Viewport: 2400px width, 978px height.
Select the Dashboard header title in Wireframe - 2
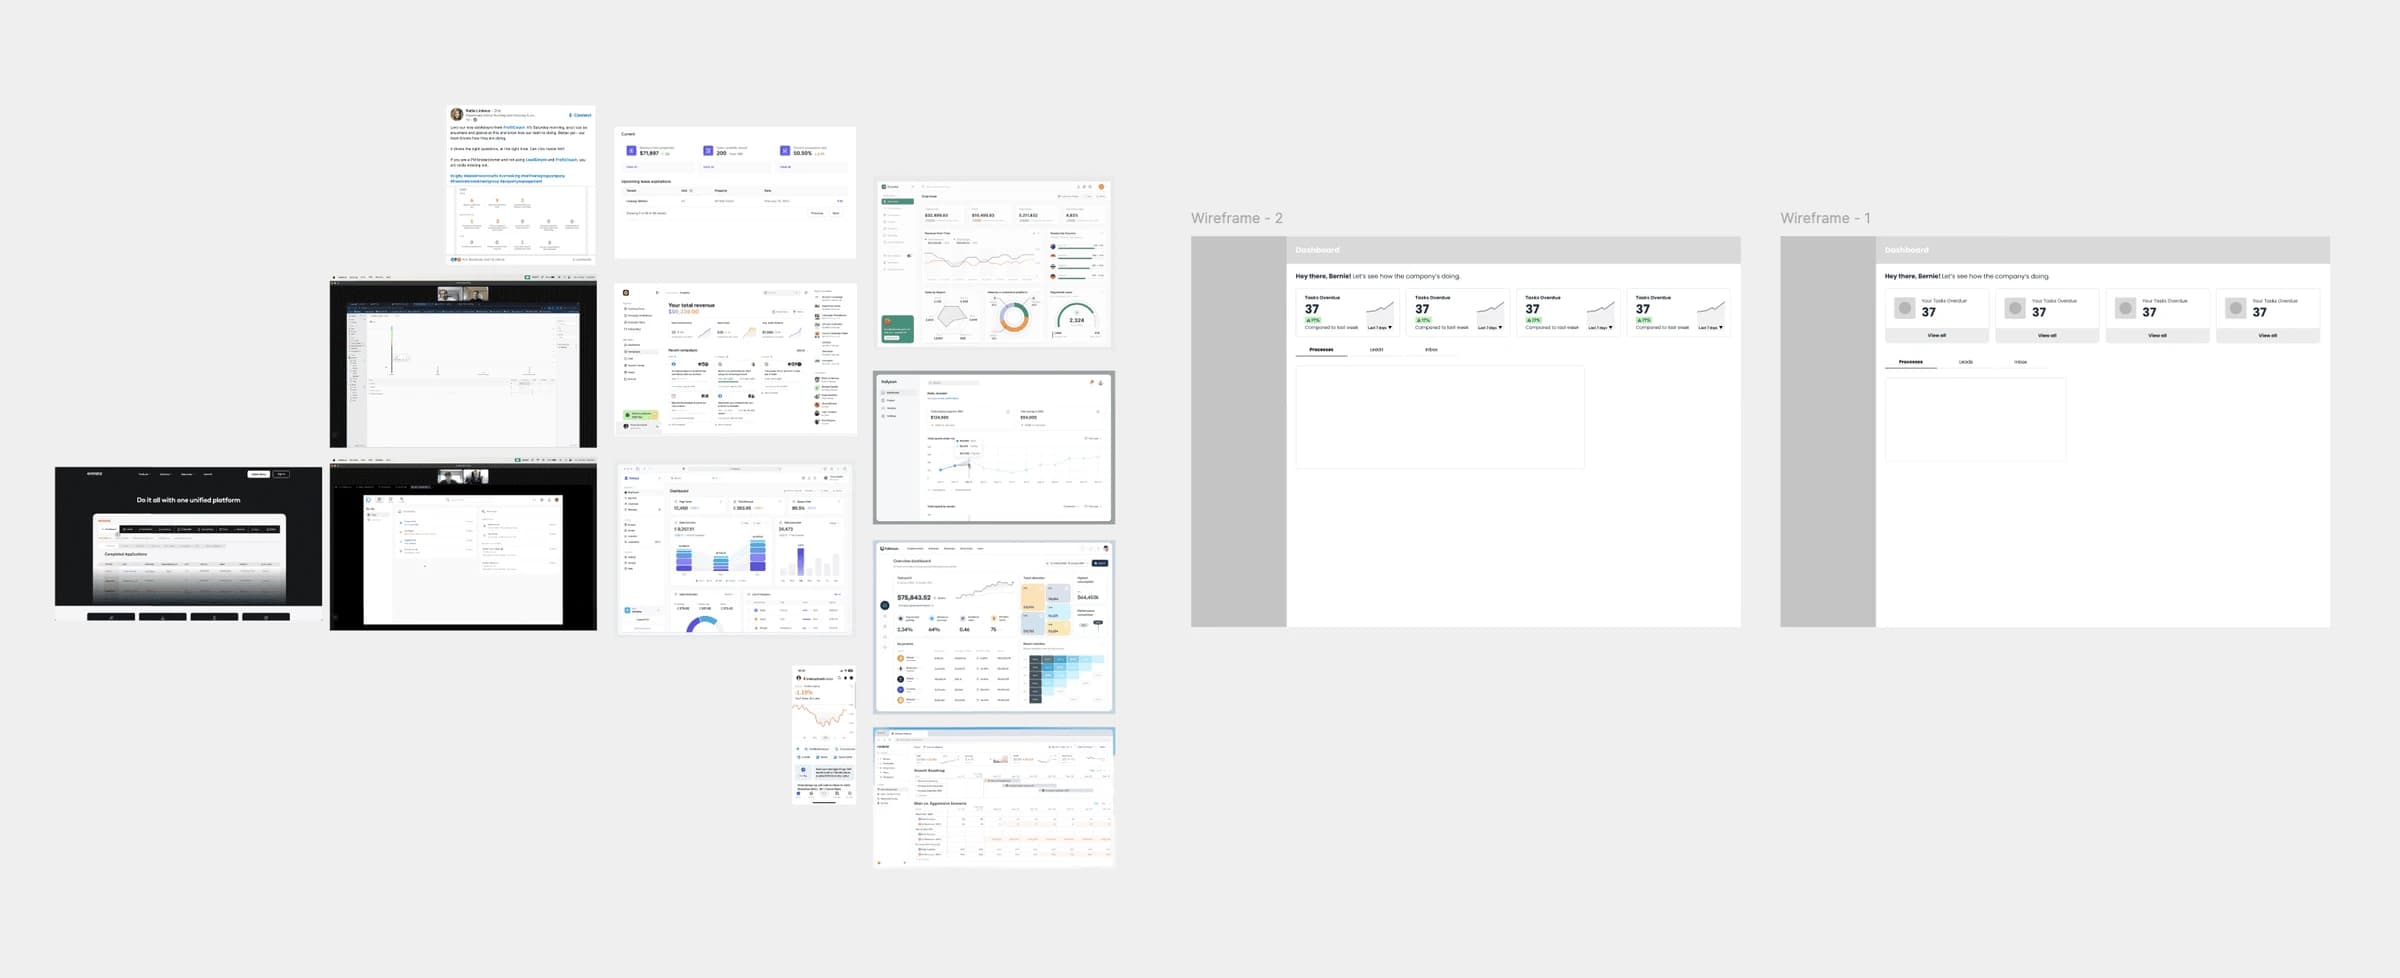click(x=1317, y=250)
